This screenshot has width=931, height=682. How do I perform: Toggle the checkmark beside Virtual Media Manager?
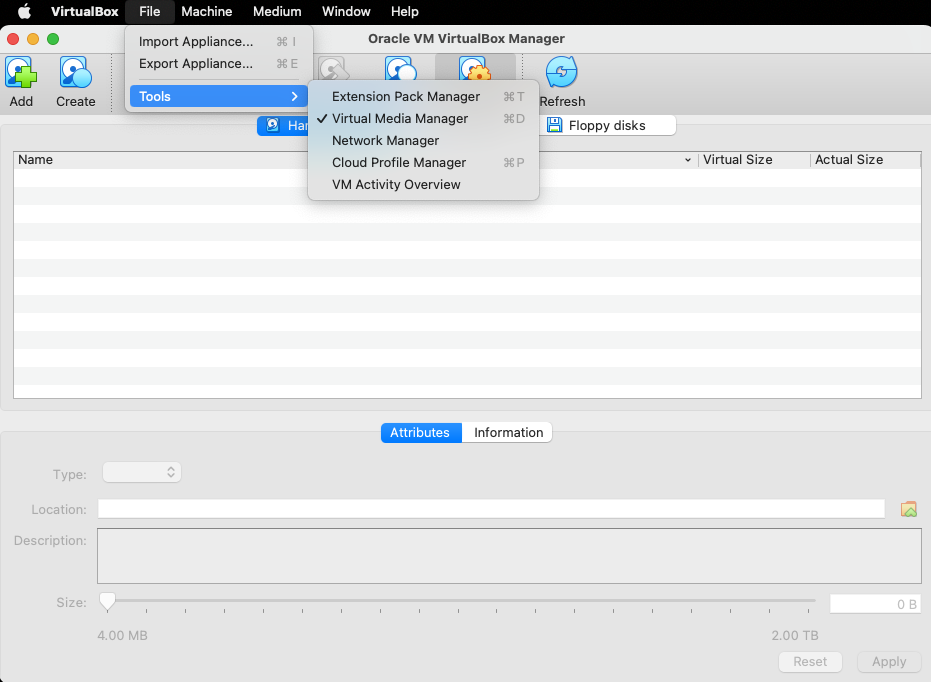[322, 118]
